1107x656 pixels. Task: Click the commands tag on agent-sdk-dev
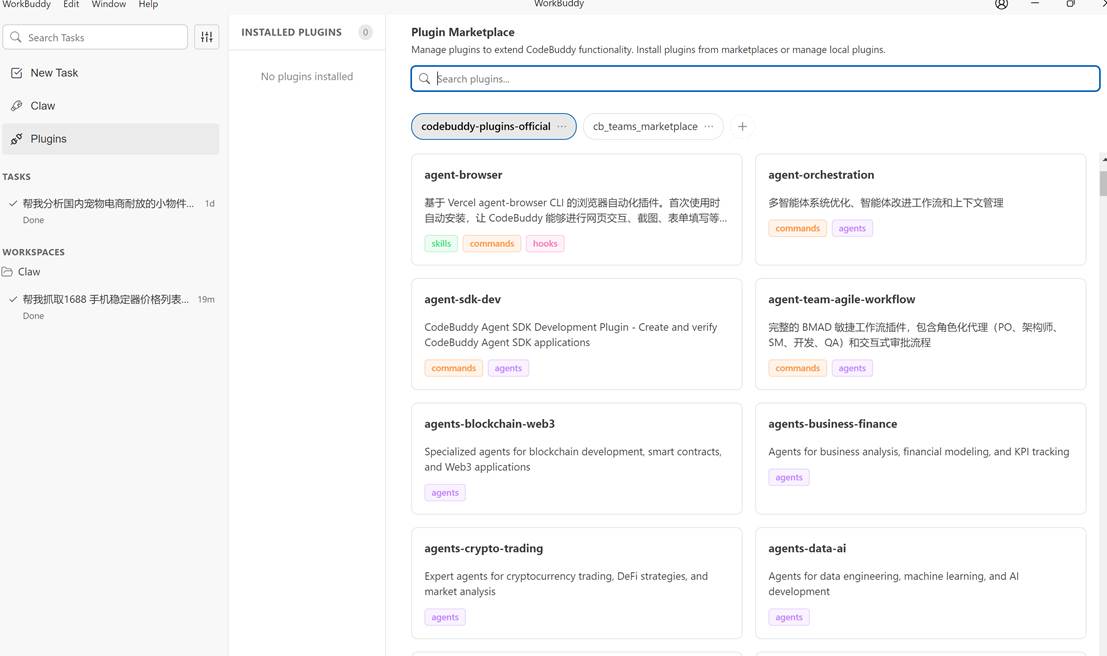454,368
